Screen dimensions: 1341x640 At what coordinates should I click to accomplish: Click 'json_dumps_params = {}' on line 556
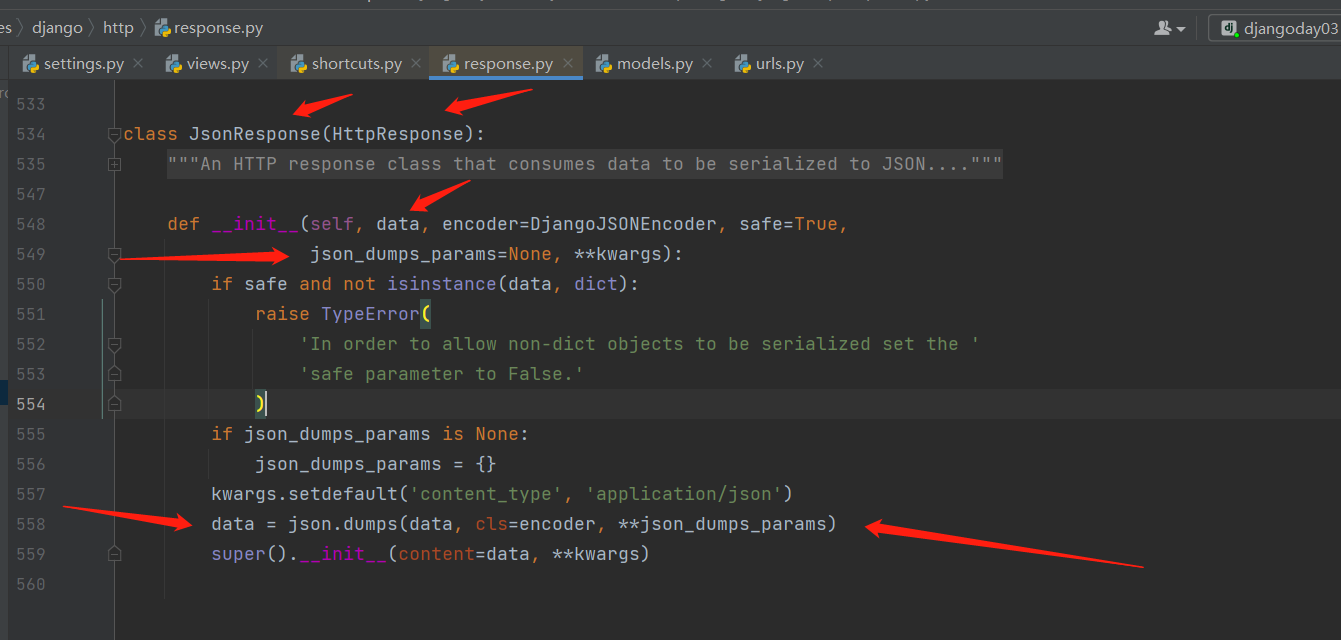(x=376, y=464)
